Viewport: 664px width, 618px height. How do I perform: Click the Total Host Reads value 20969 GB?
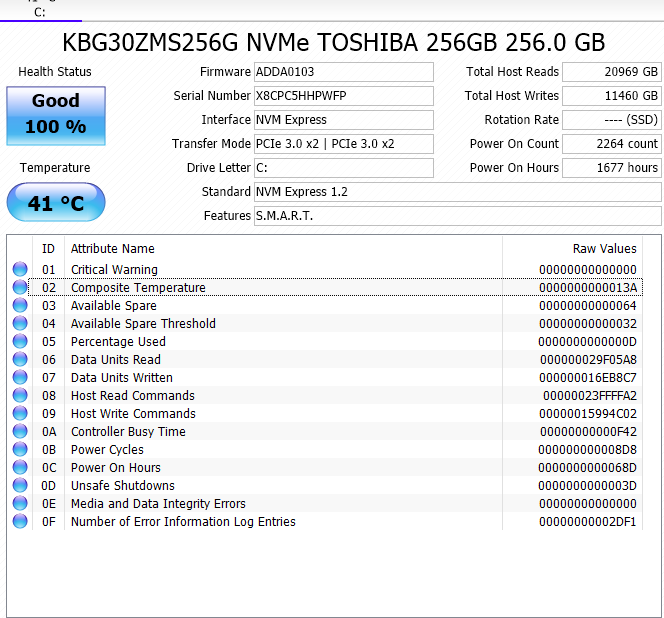click(611, 72)
